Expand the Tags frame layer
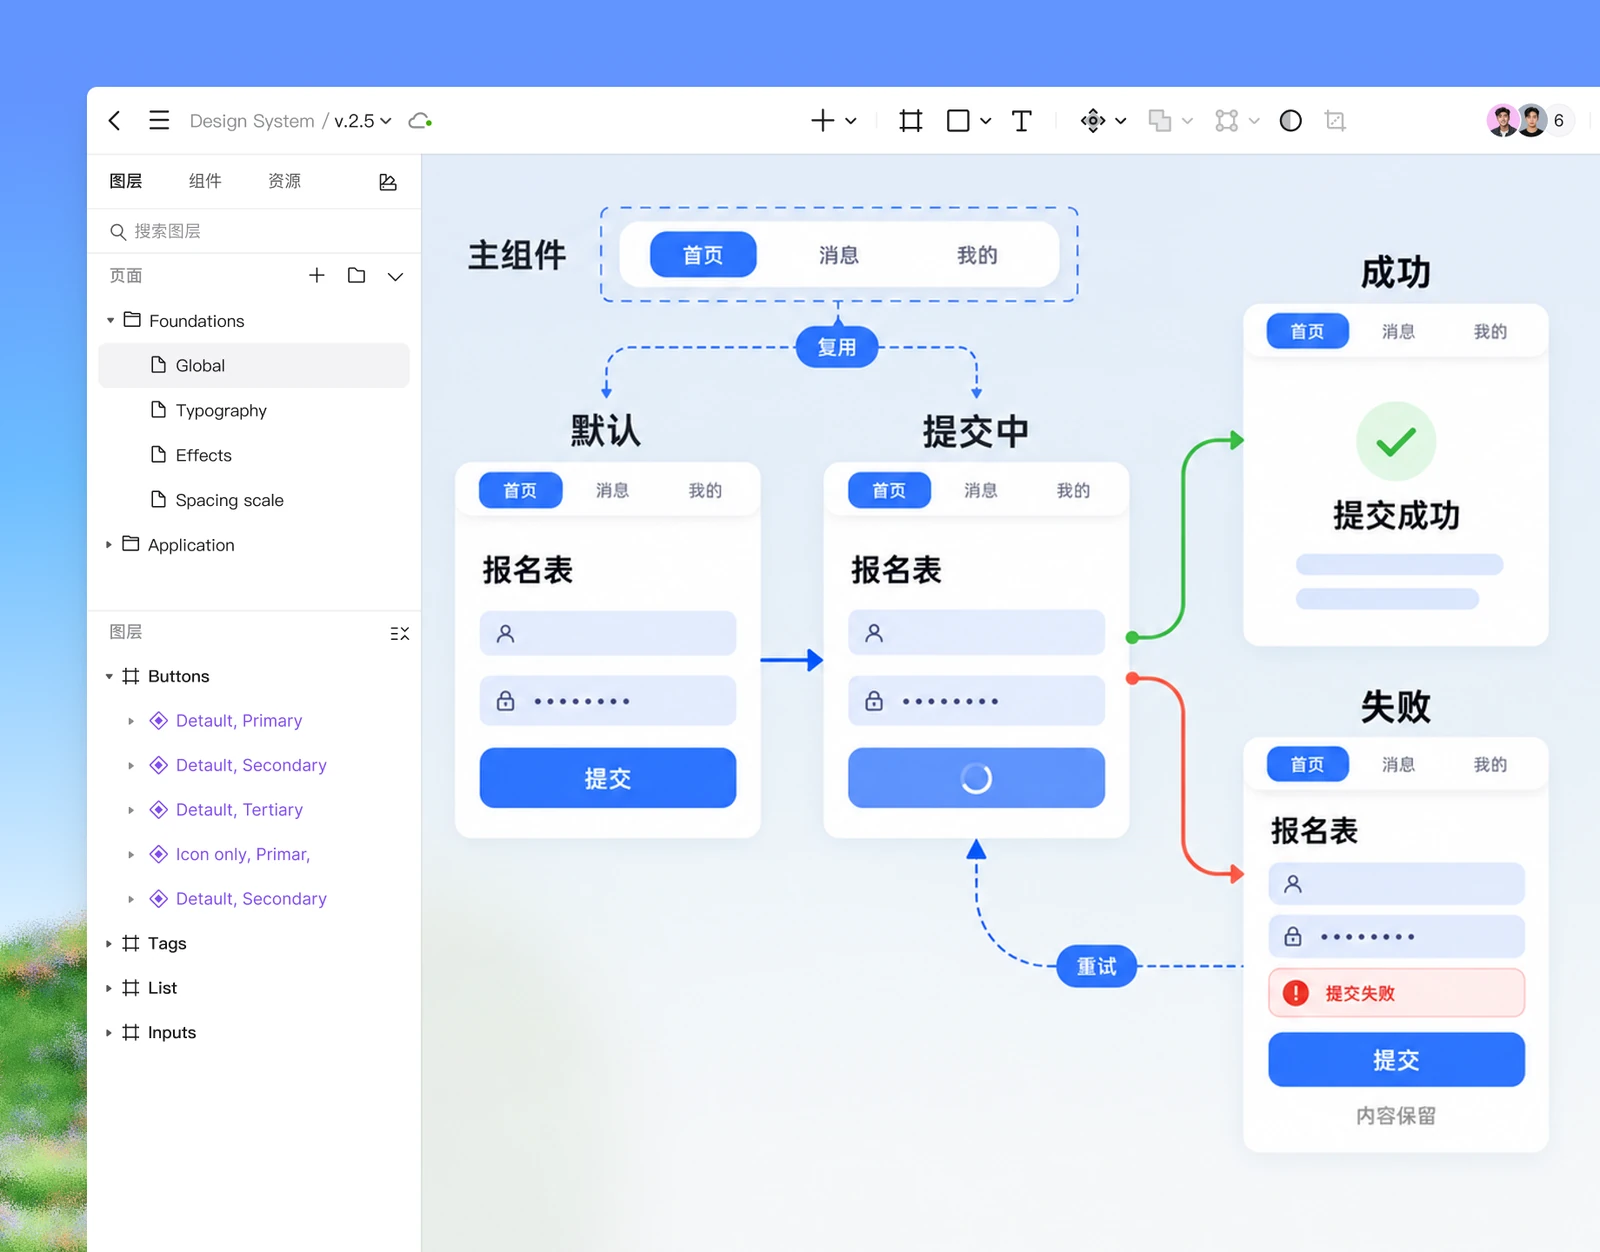 point(109,944)
